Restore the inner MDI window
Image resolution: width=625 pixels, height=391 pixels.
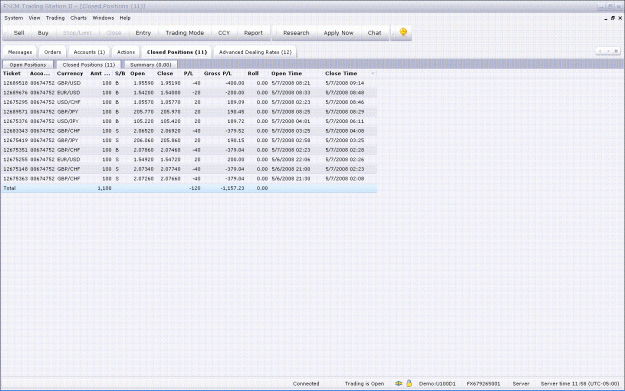[613, 18]
